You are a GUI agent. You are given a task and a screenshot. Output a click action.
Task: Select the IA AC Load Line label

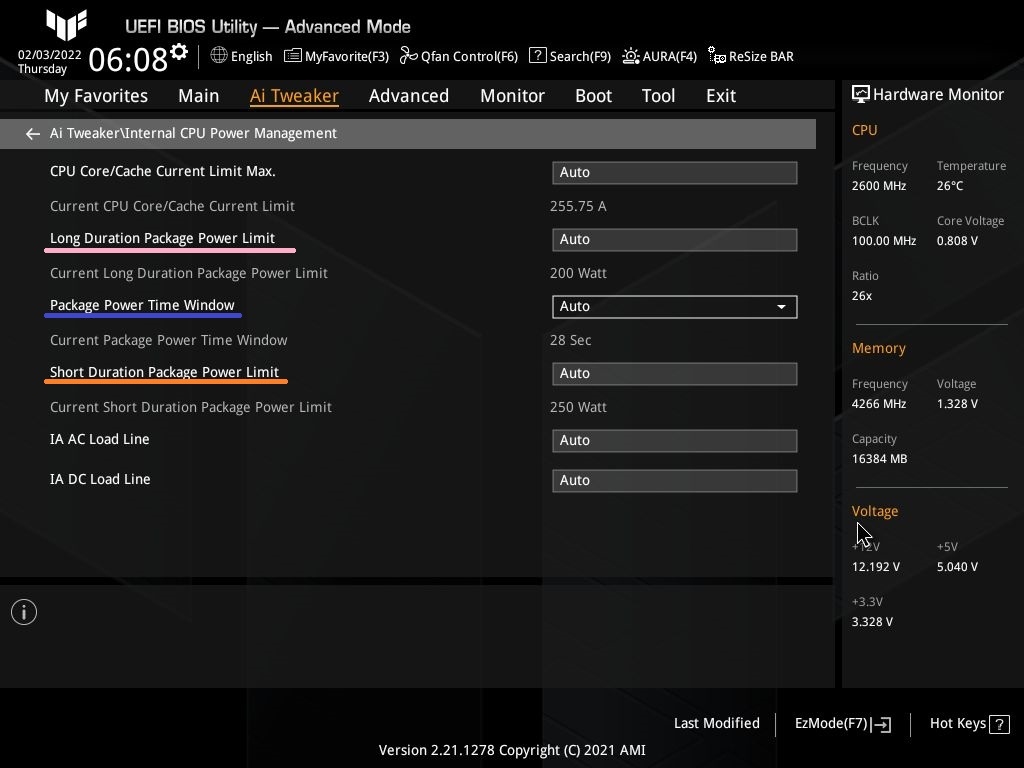(100, 440)
